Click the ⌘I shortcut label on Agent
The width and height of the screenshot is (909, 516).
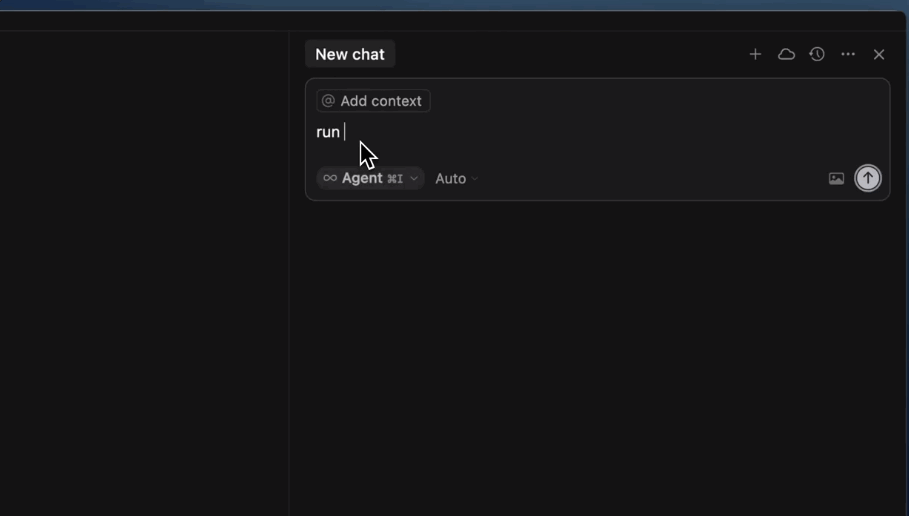click(x=395, y=179)
